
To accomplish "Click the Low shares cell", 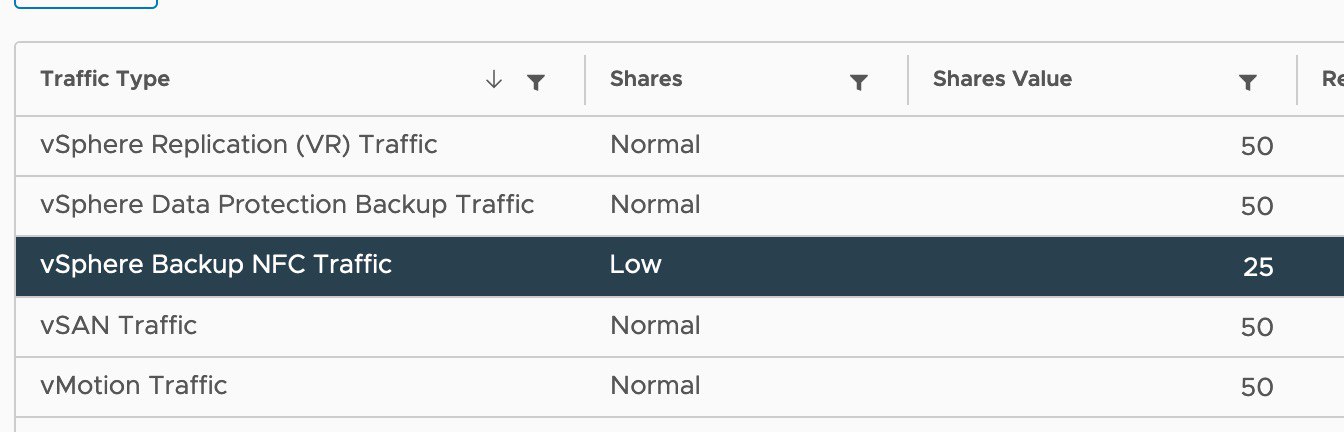I will (x=636, y=265).
